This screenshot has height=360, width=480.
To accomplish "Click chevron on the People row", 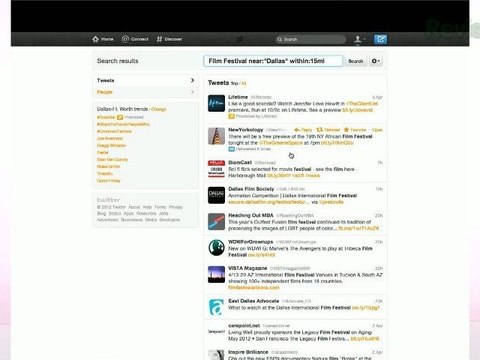I will pos(192,92).
